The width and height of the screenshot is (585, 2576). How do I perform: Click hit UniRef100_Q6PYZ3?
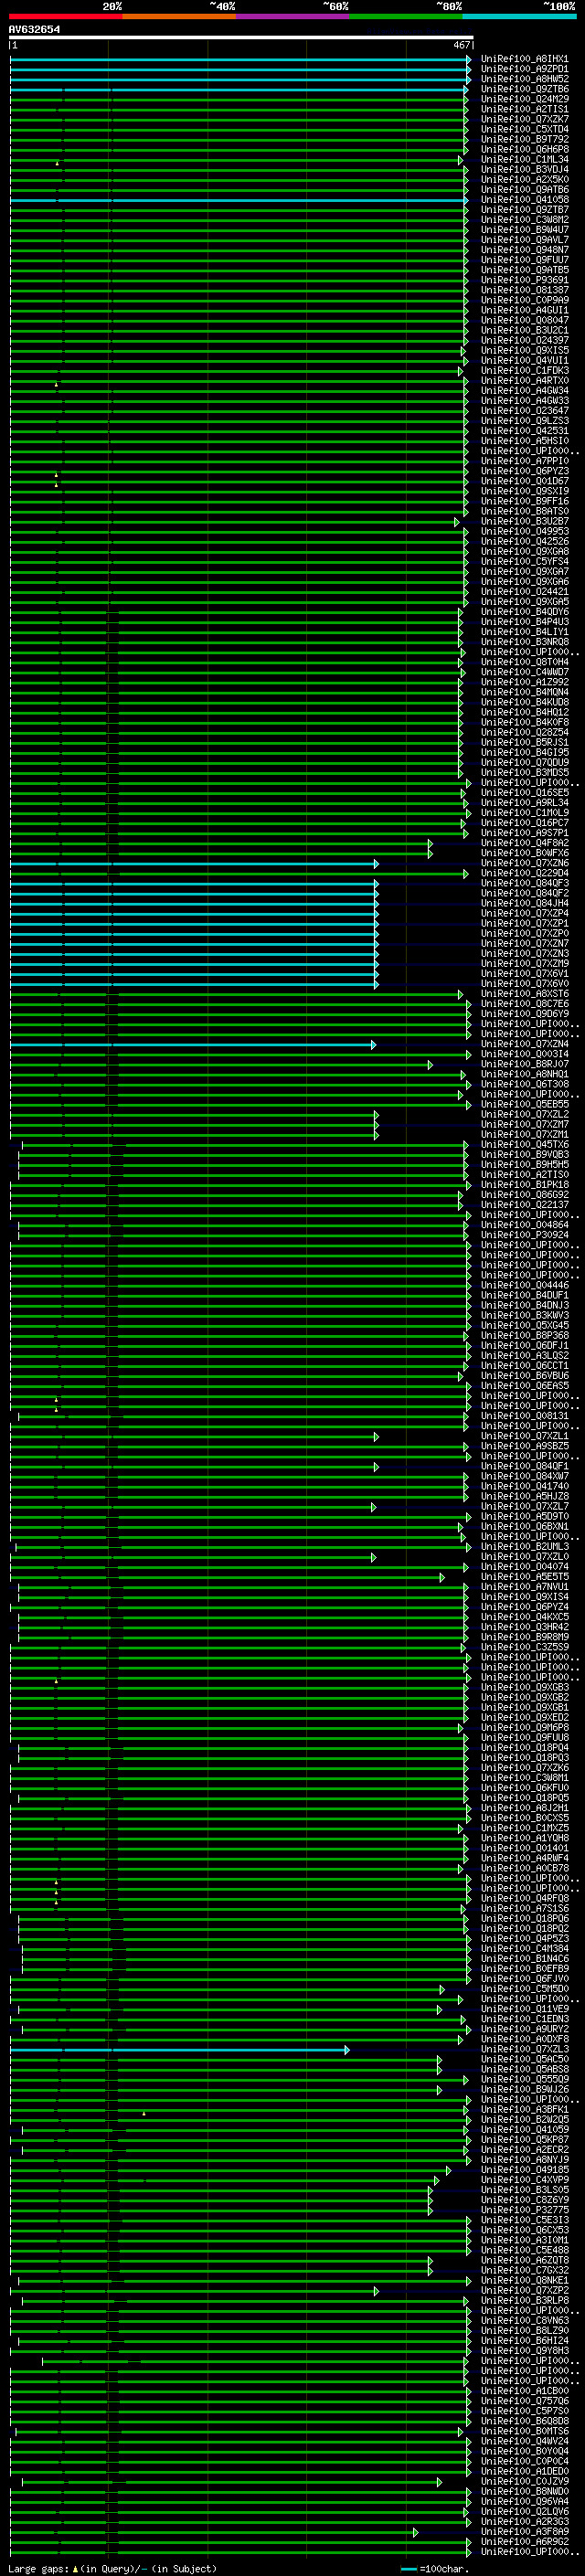[x=524, y=471]
